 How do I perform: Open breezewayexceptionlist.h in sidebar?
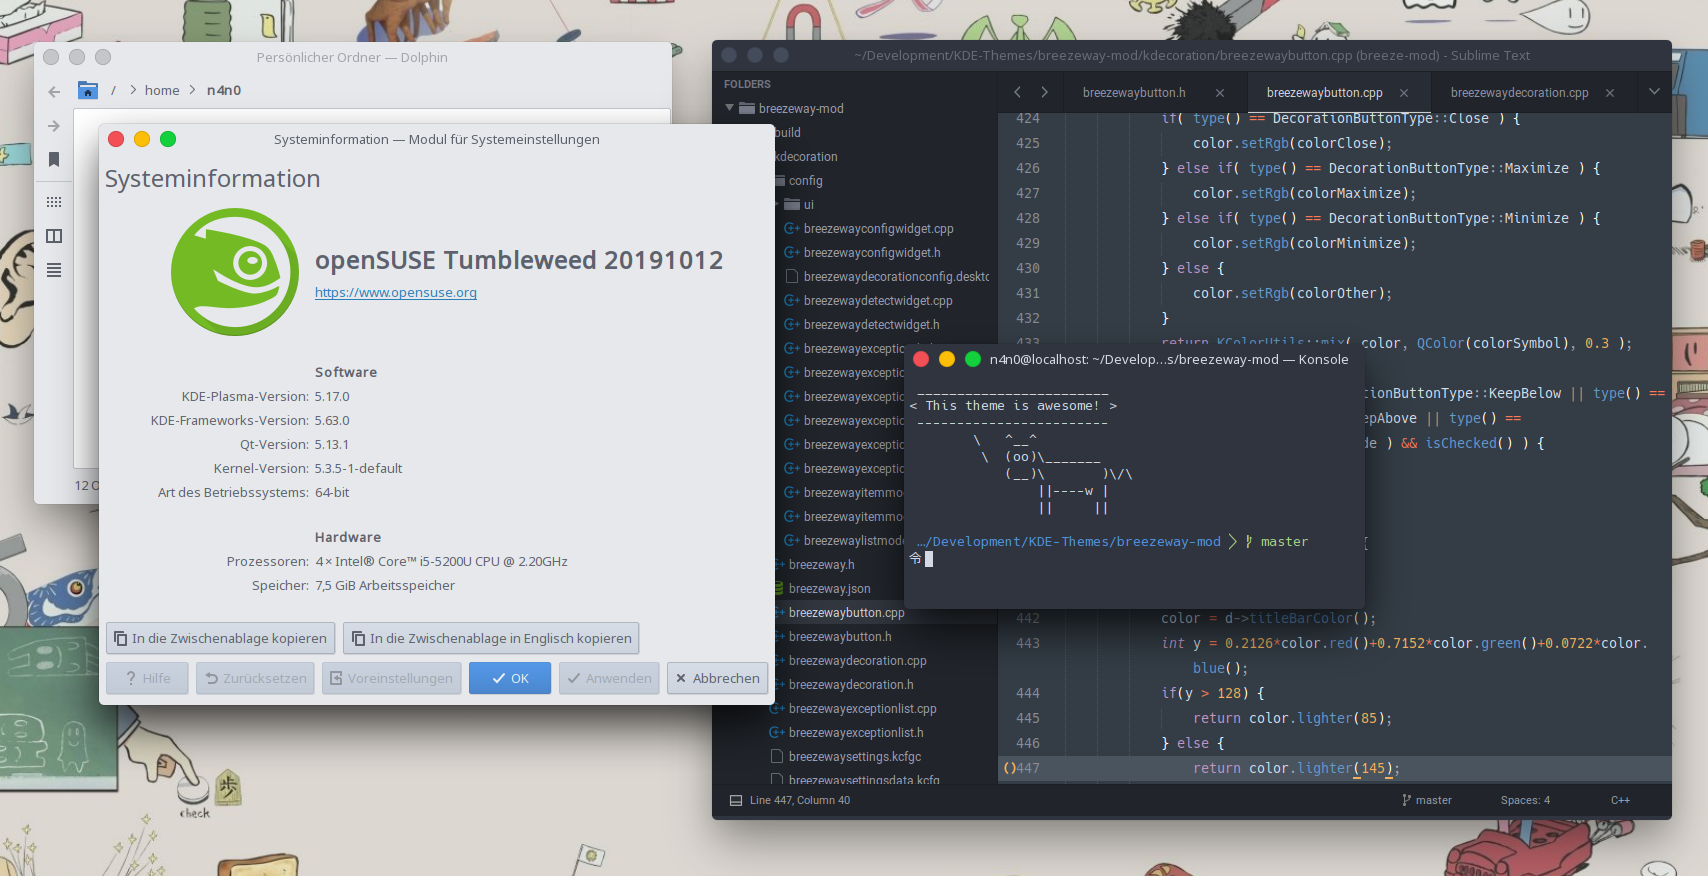coord(856,733)
